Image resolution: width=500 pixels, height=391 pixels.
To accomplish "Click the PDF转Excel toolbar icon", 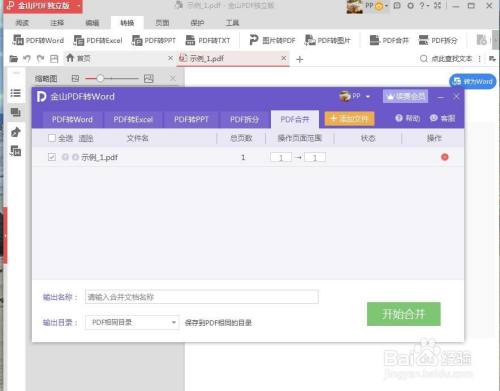I will pyautogui.click(x=79, y=40).
